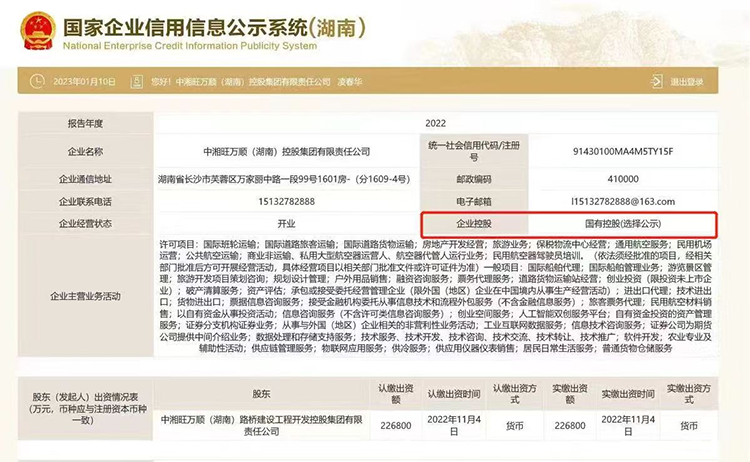The height and width of the screenshot is (462, 750).
Task: Click the 认缴出资额 column header
Action: 396,394
